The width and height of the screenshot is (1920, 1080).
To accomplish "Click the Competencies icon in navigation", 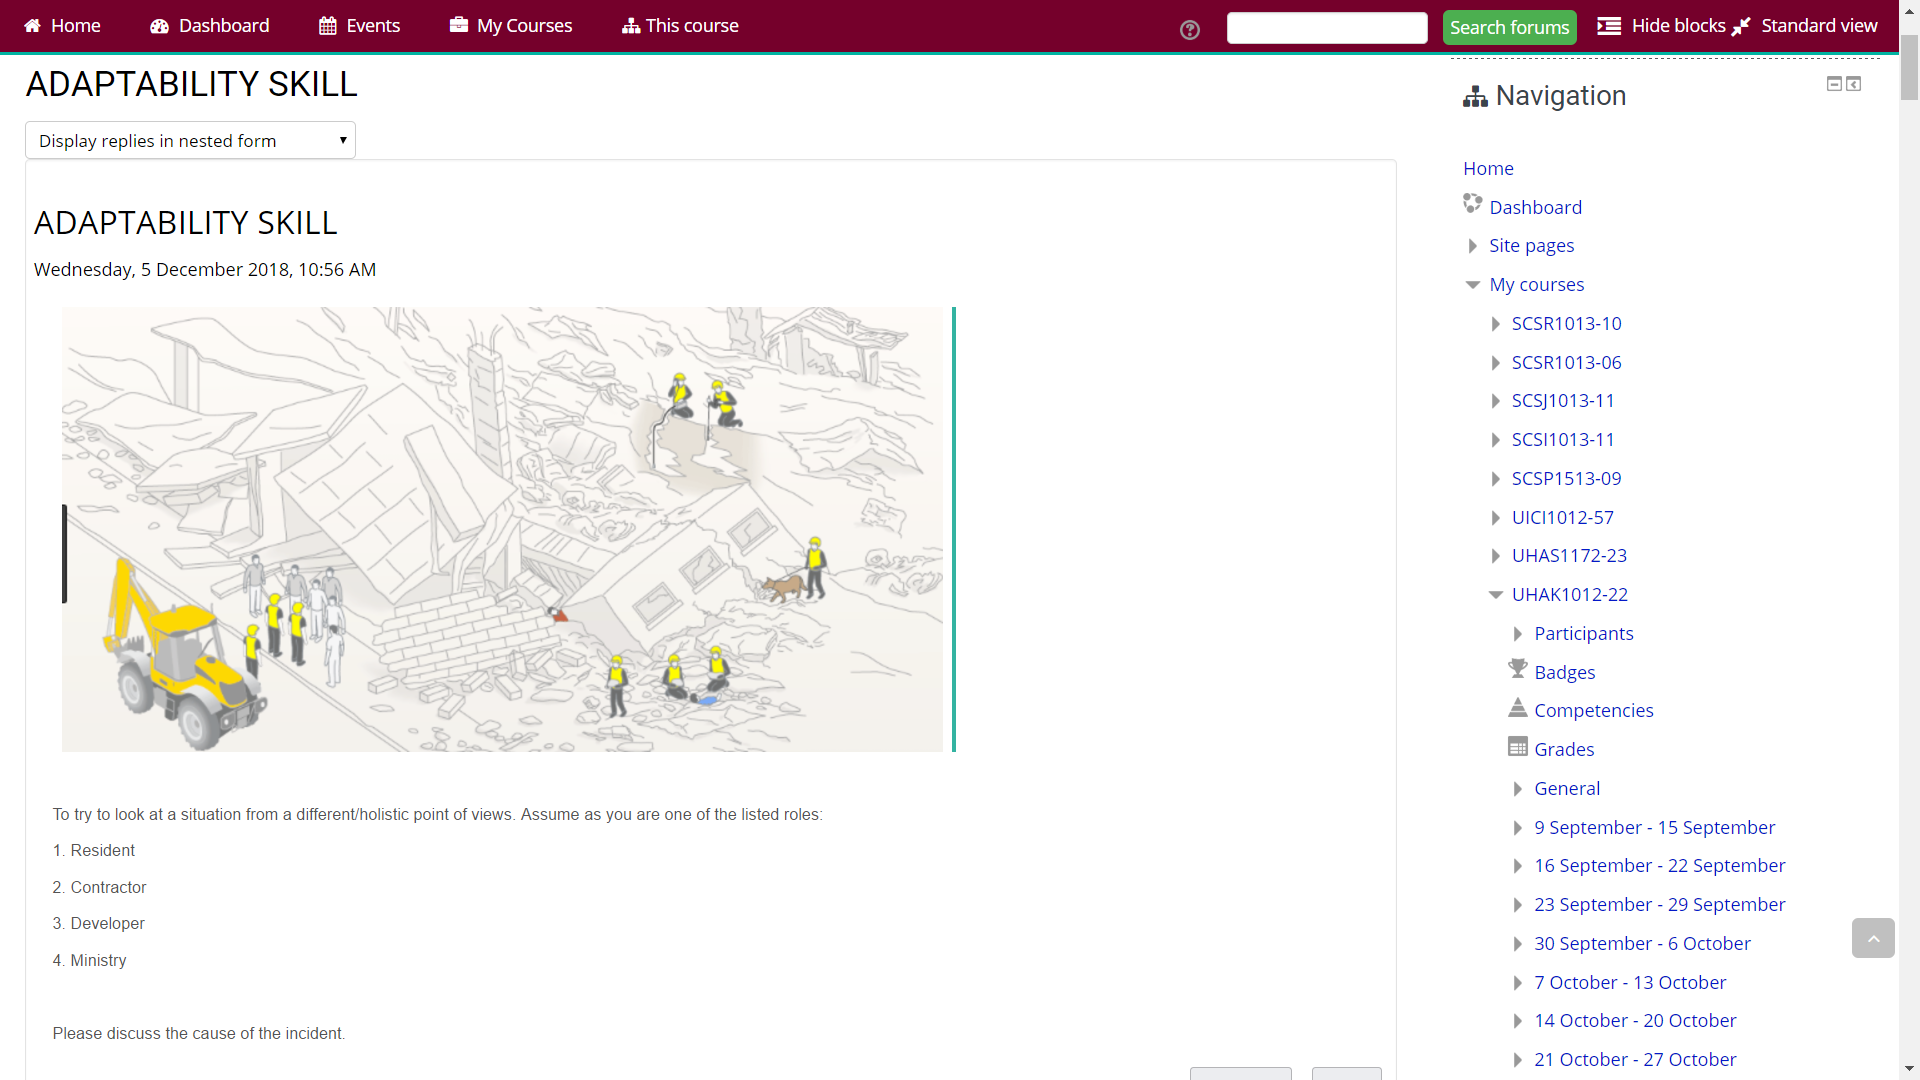I will pyautogui.click(x=1517, y=708).
